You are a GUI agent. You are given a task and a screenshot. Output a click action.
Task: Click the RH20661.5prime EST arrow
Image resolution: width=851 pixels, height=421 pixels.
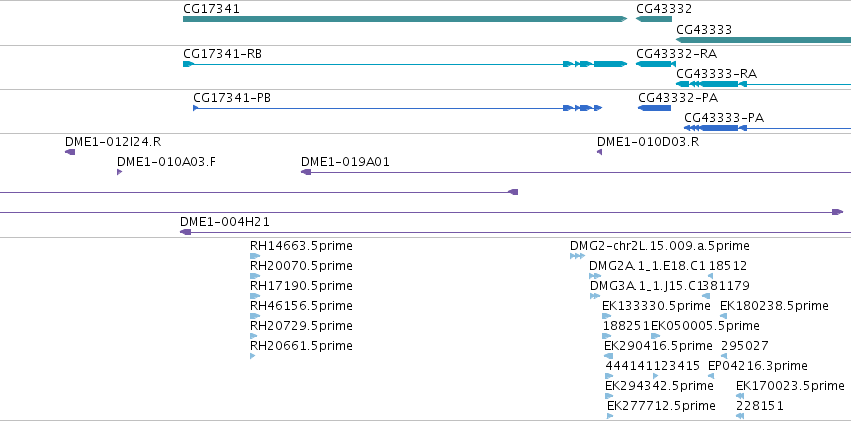[252, 356]
